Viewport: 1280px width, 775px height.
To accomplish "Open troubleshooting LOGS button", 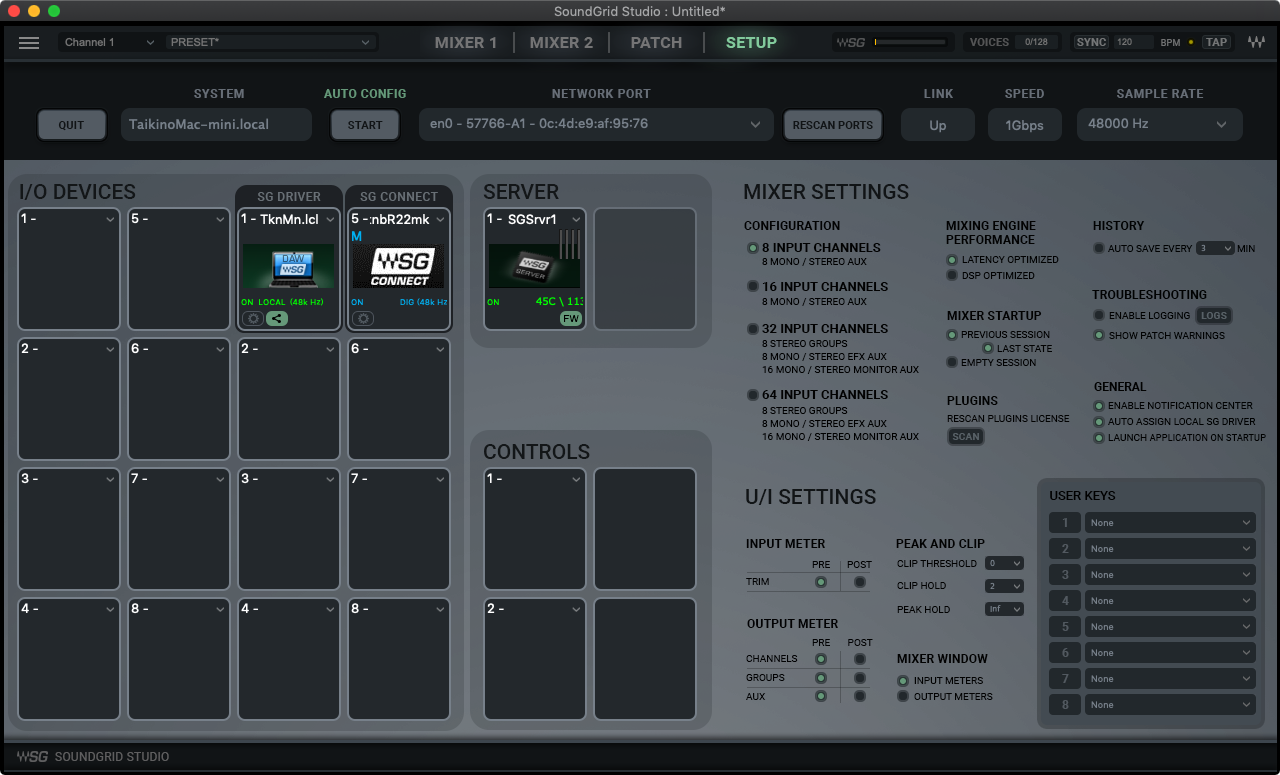I will click(1214, 316).
